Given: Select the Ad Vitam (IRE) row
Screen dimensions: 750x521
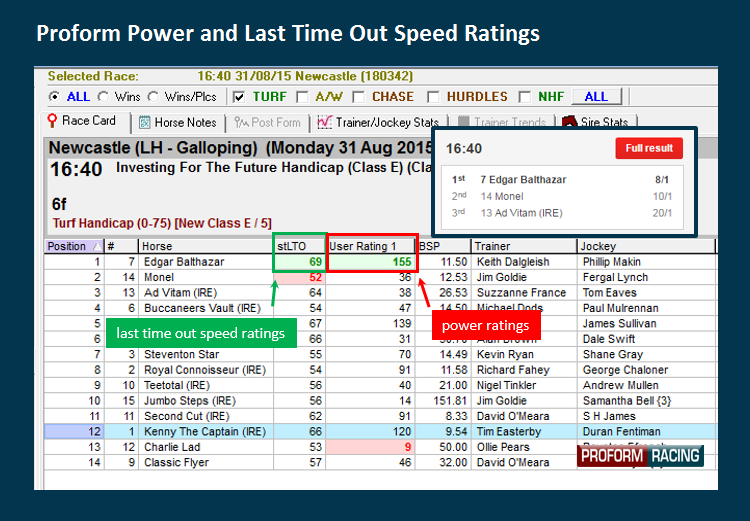Looking at the screenshot, I should point(380,293).
